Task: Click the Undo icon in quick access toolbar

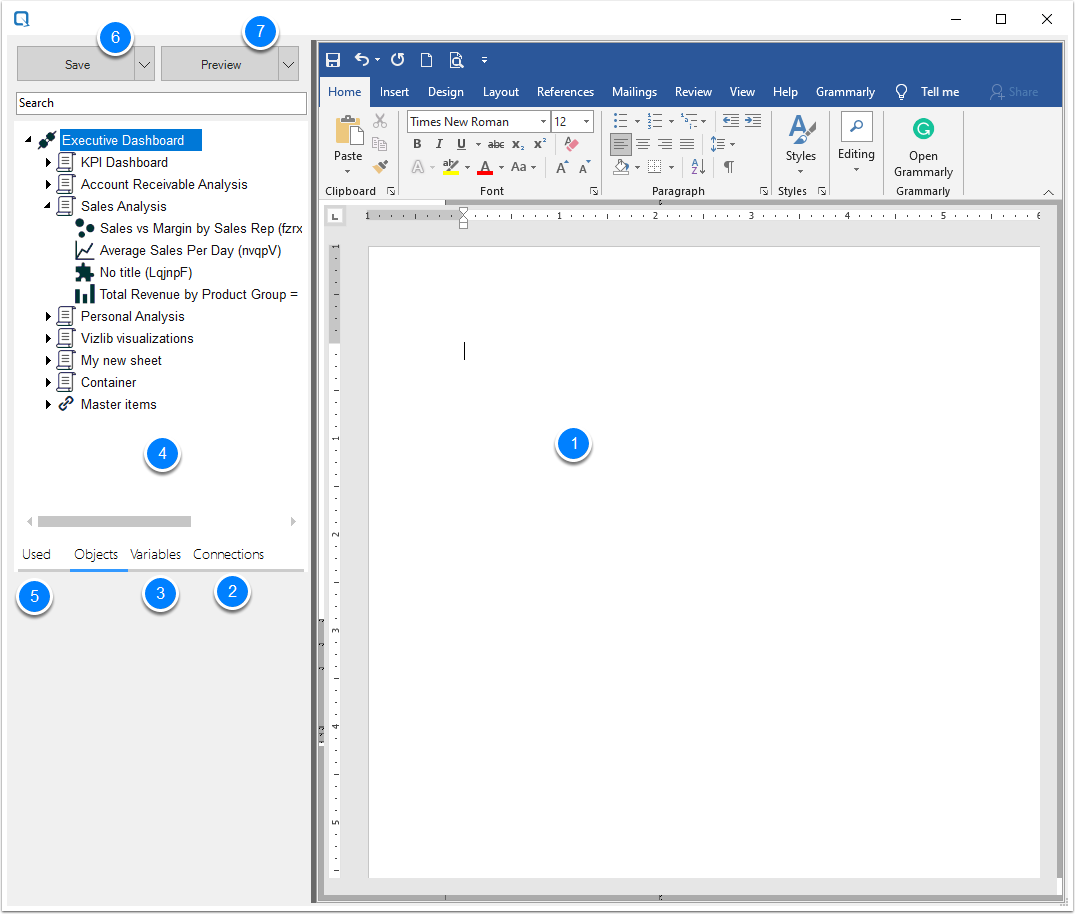Action: 362,59
